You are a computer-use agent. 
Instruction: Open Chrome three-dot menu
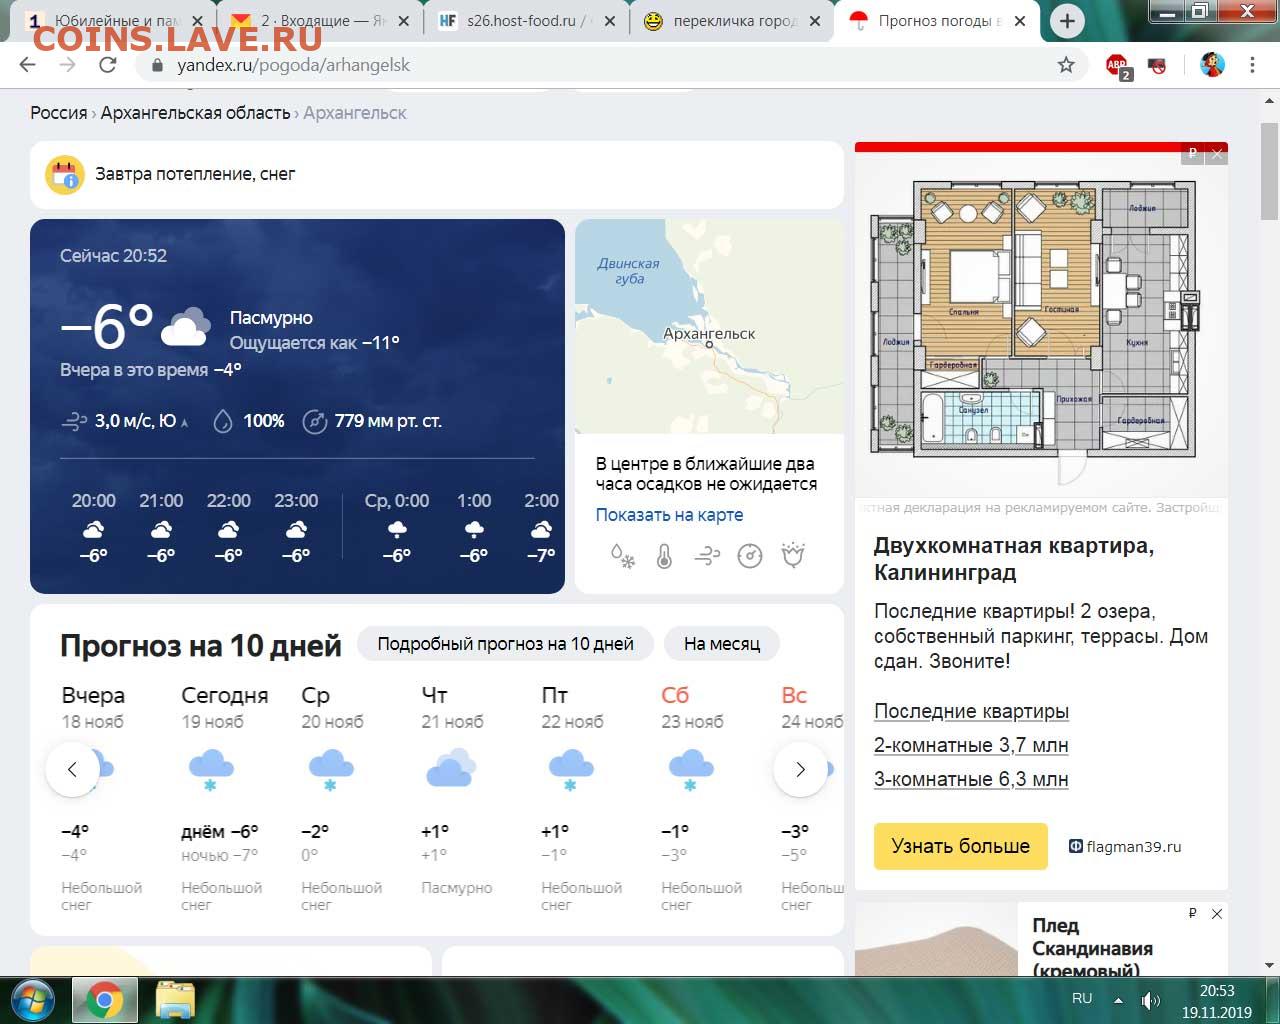pos(1252,65)
